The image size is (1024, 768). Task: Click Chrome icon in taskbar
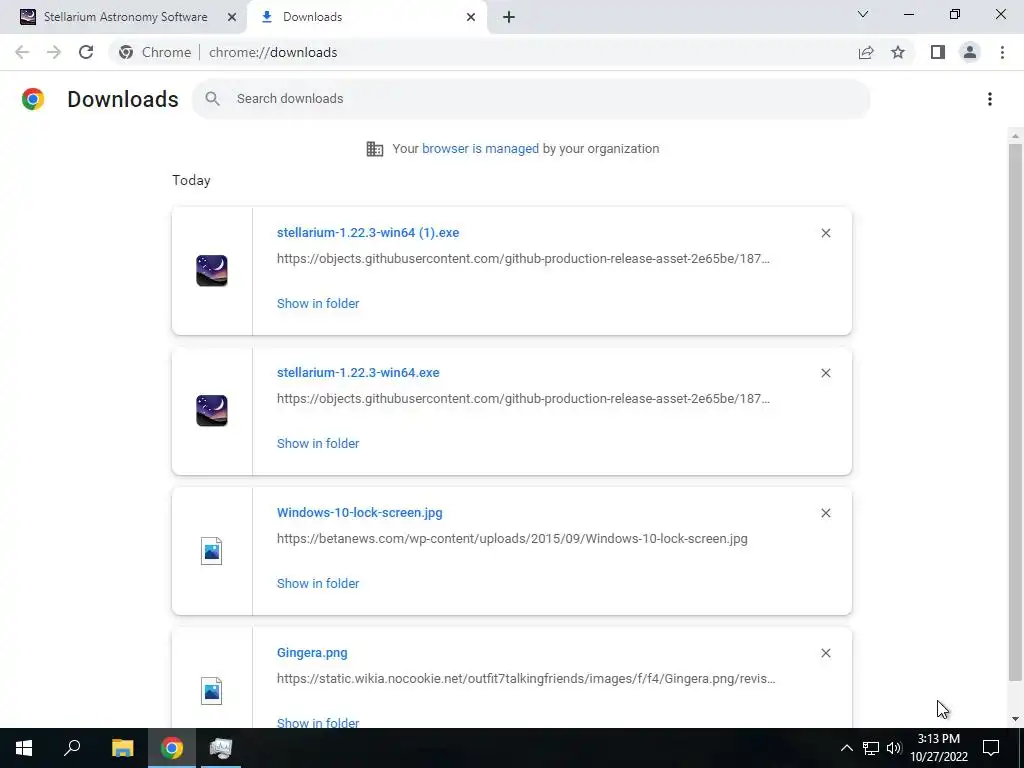pyautogui.click(x=172, y=748)
